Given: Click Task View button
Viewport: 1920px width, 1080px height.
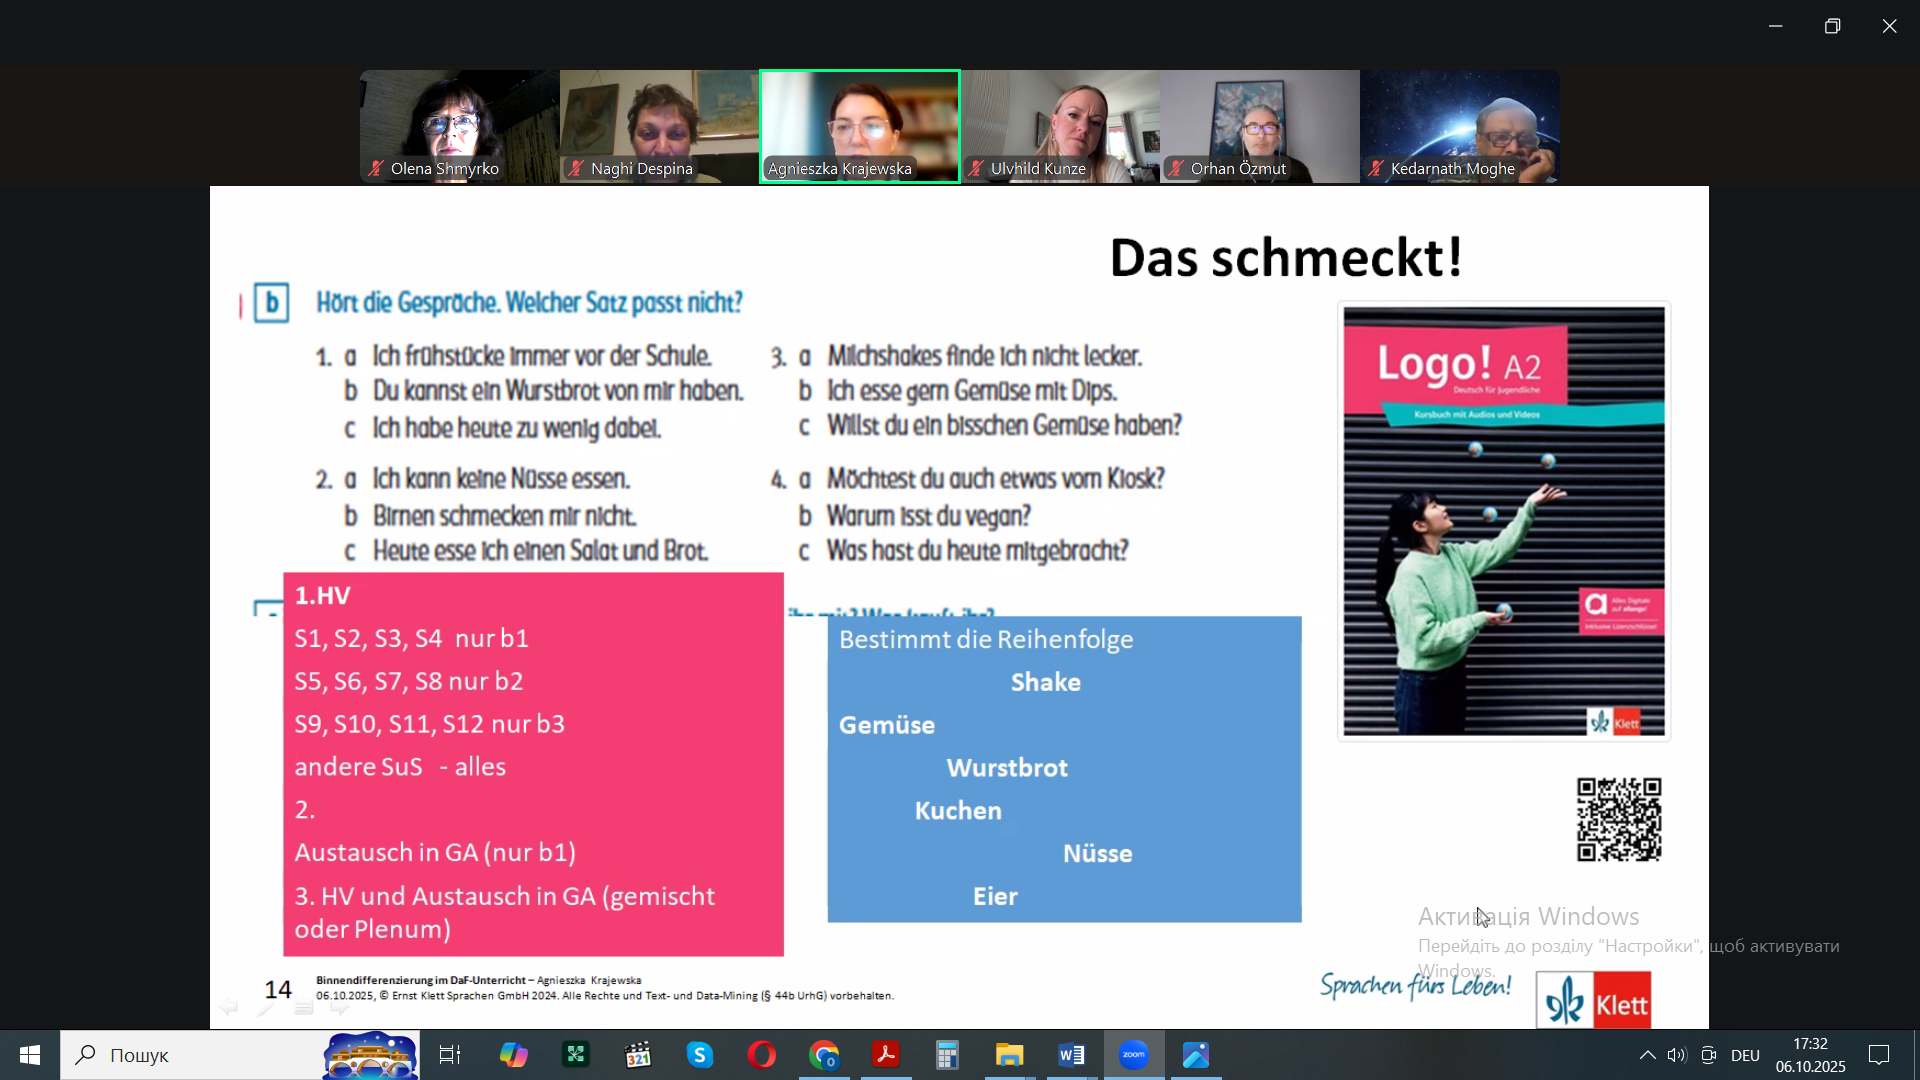Looking at the screenshot, I should tap(450, 1055).
